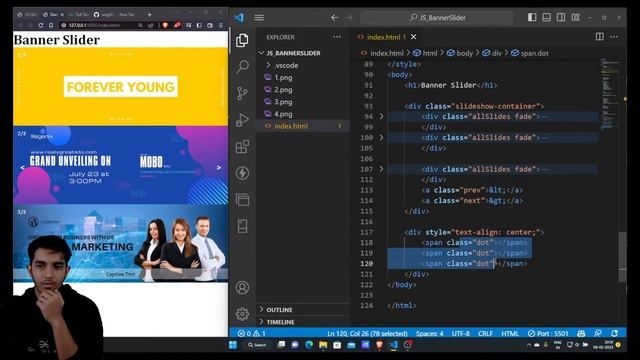The width and height of the screenshot is (640, 360).
Task: Click the slider next arrow in browser
Action: tap(219, 167)
